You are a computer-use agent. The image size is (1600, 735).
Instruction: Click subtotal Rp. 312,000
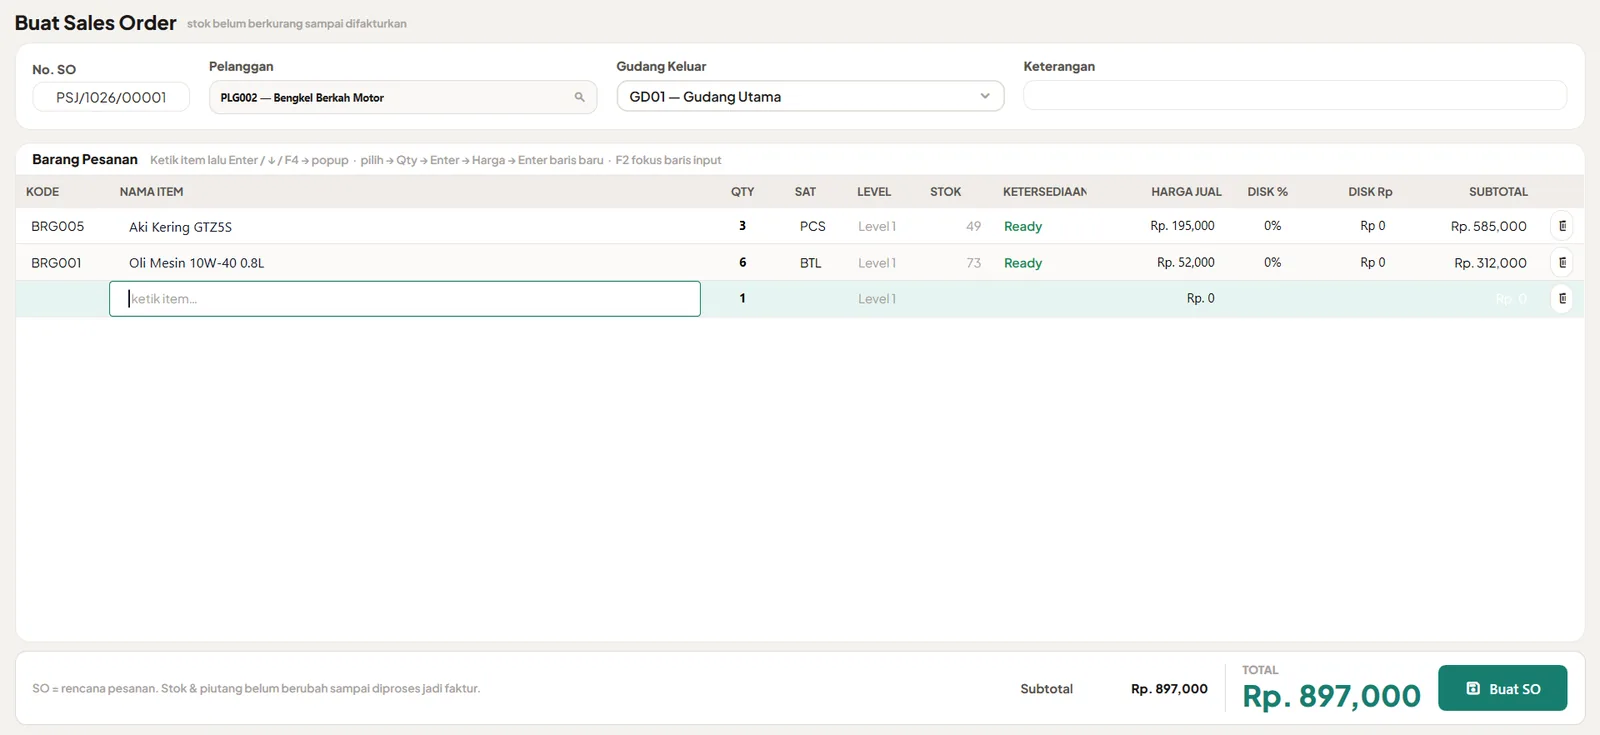(1490, 263)
